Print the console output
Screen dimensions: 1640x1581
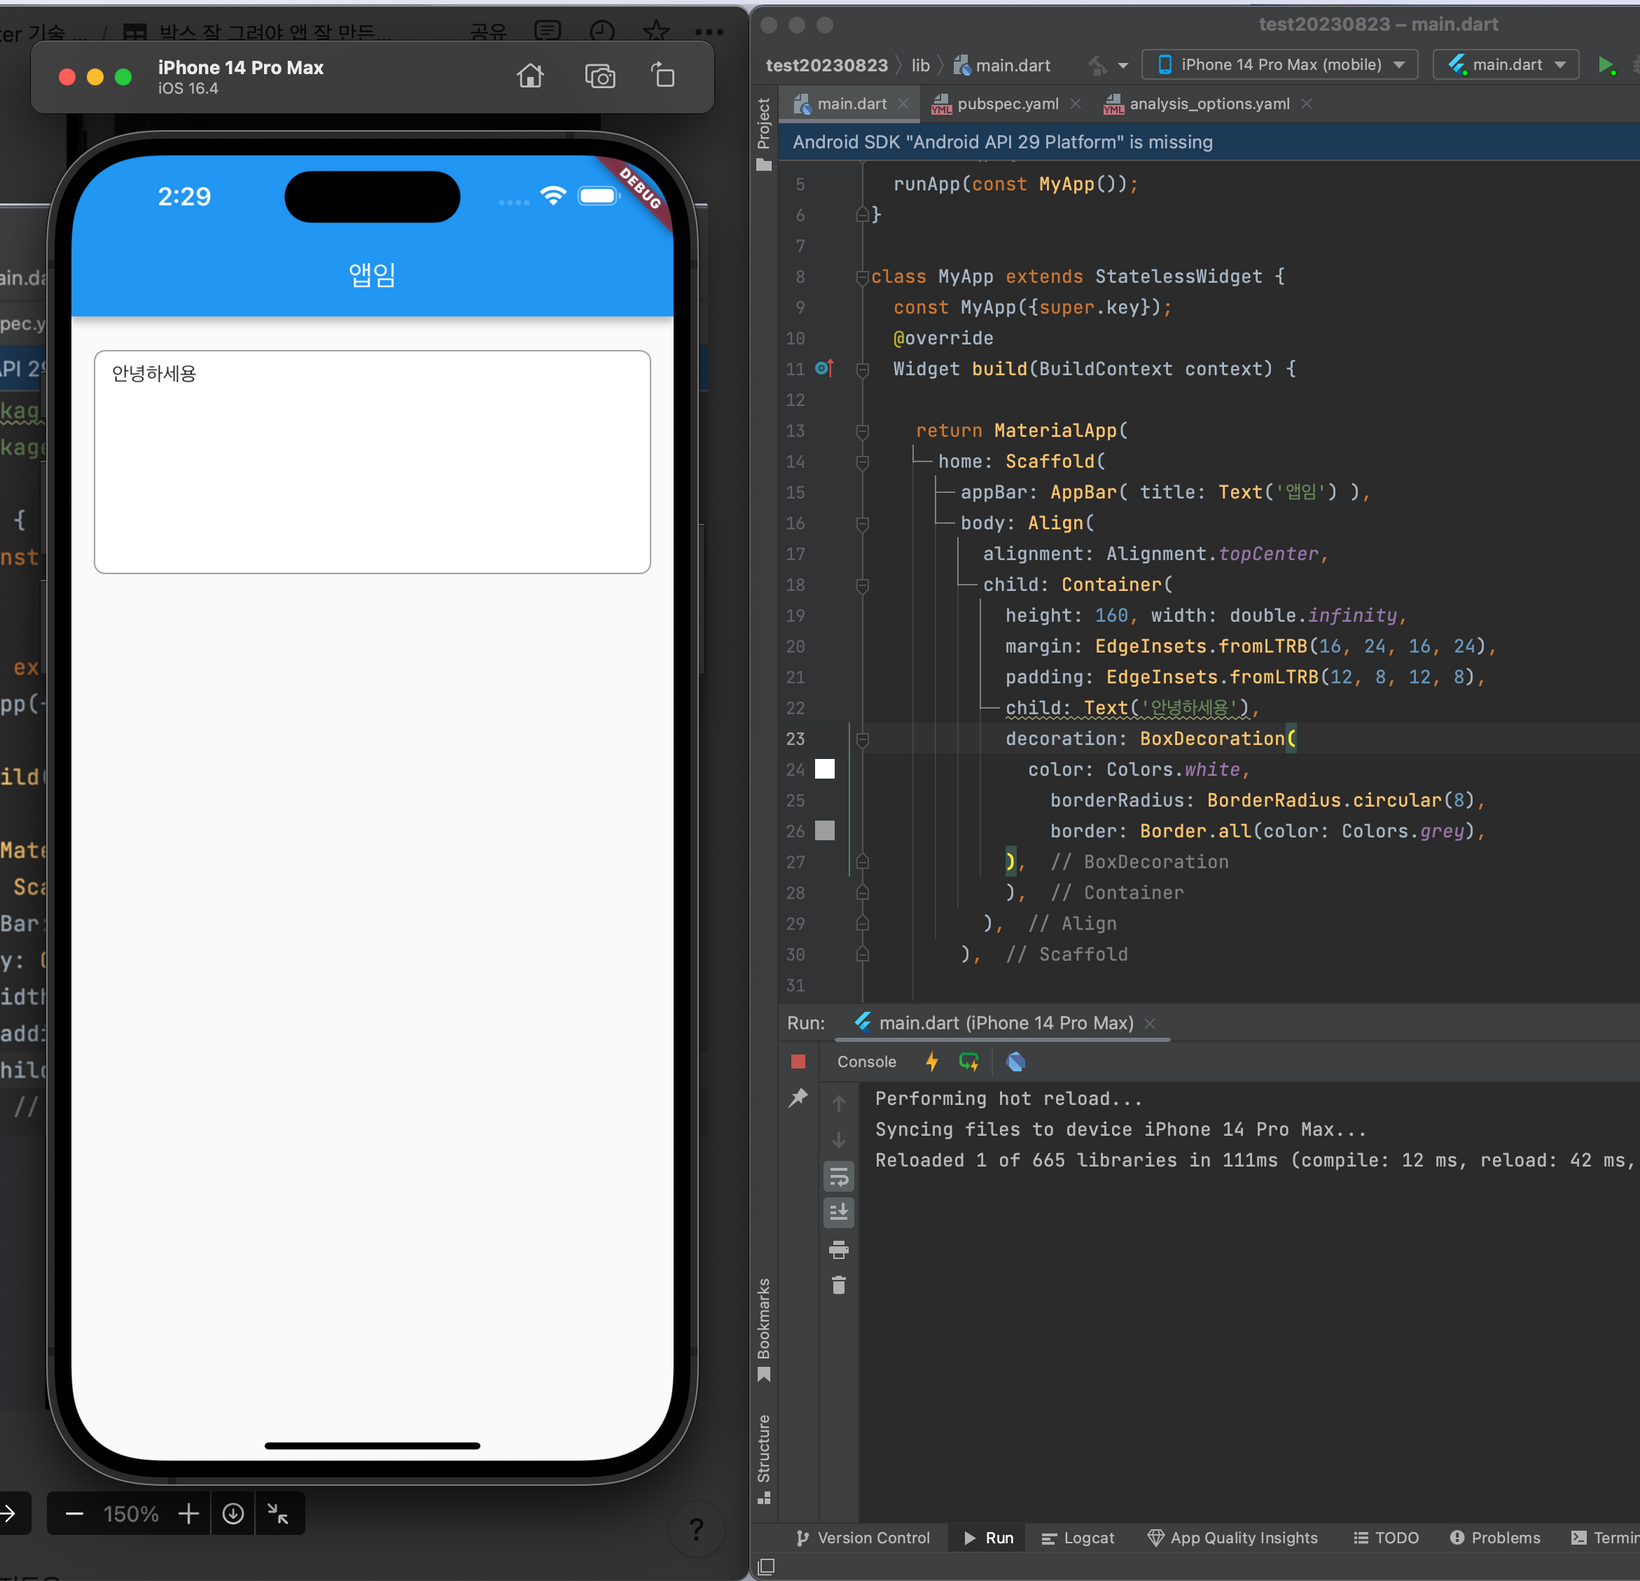(x=839, y=1249)
